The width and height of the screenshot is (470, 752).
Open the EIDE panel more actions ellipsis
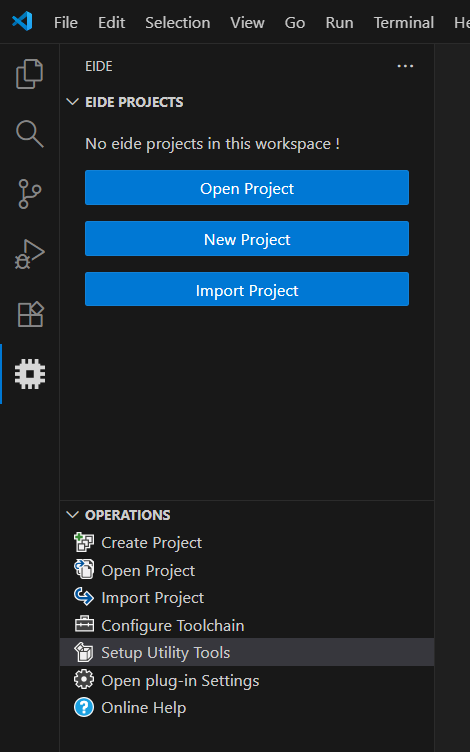tap(405, 66)
